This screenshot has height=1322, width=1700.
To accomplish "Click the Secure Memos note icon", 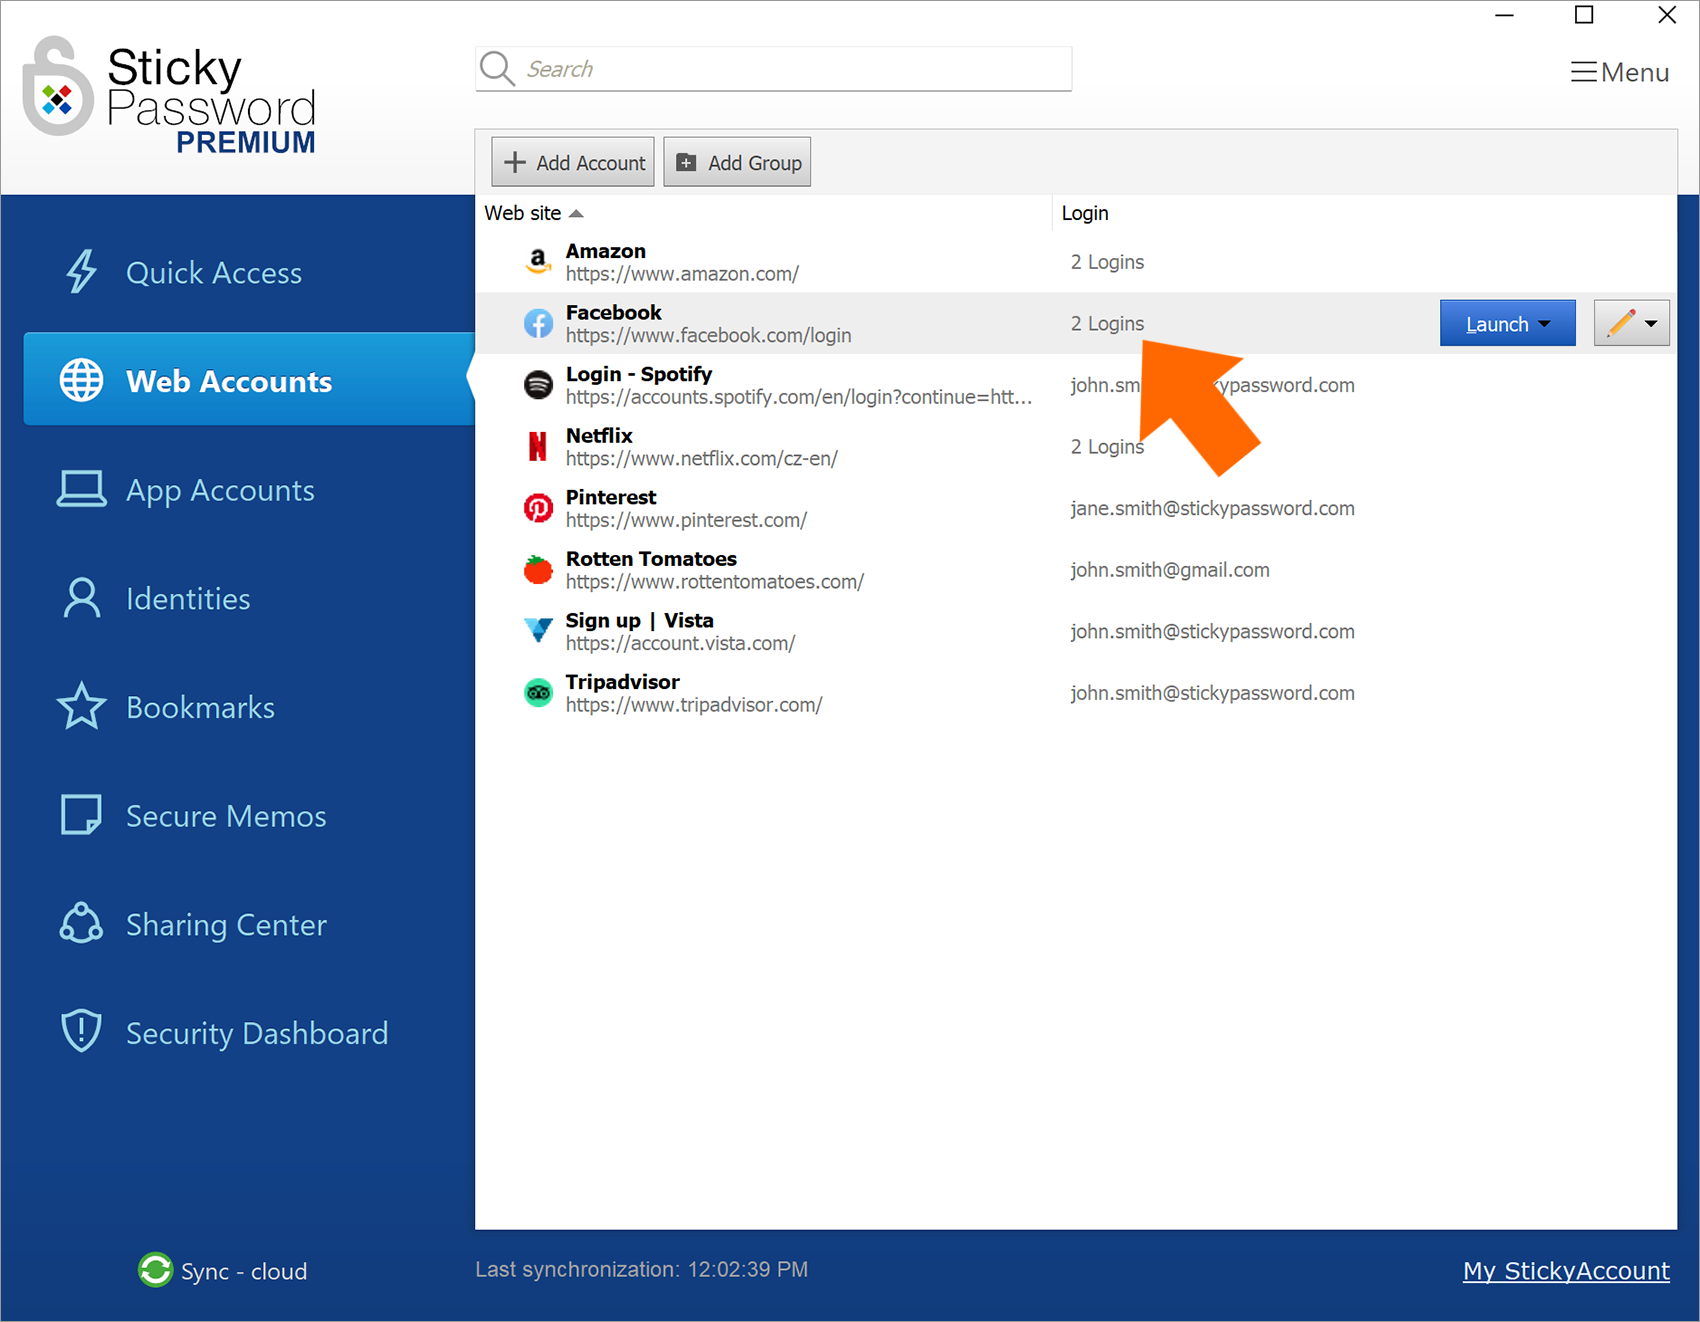I will pyautogui.click(x=81, y=815).
